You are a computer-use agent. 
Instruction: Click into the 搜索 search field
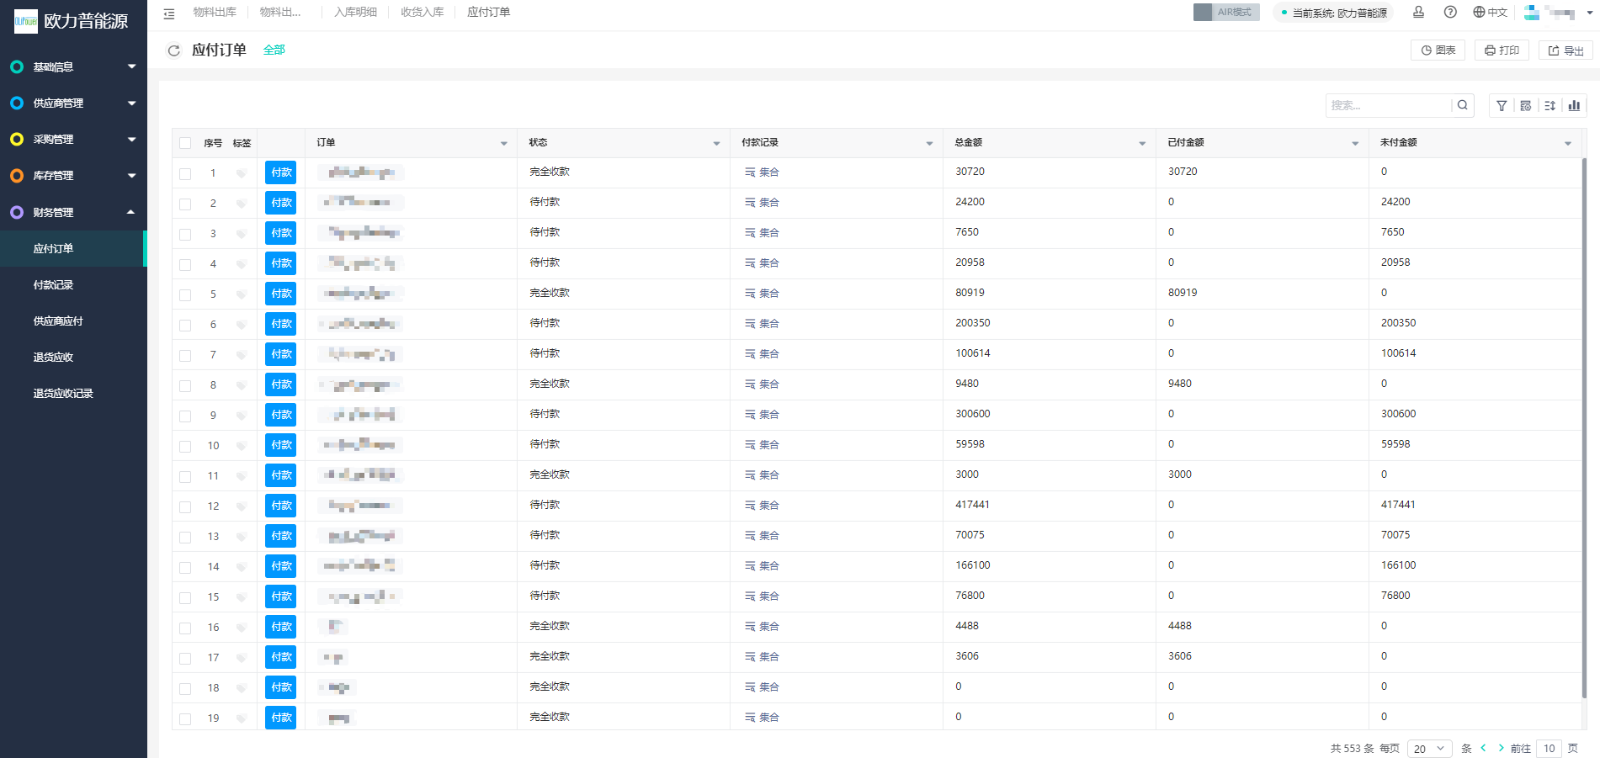1388,105
